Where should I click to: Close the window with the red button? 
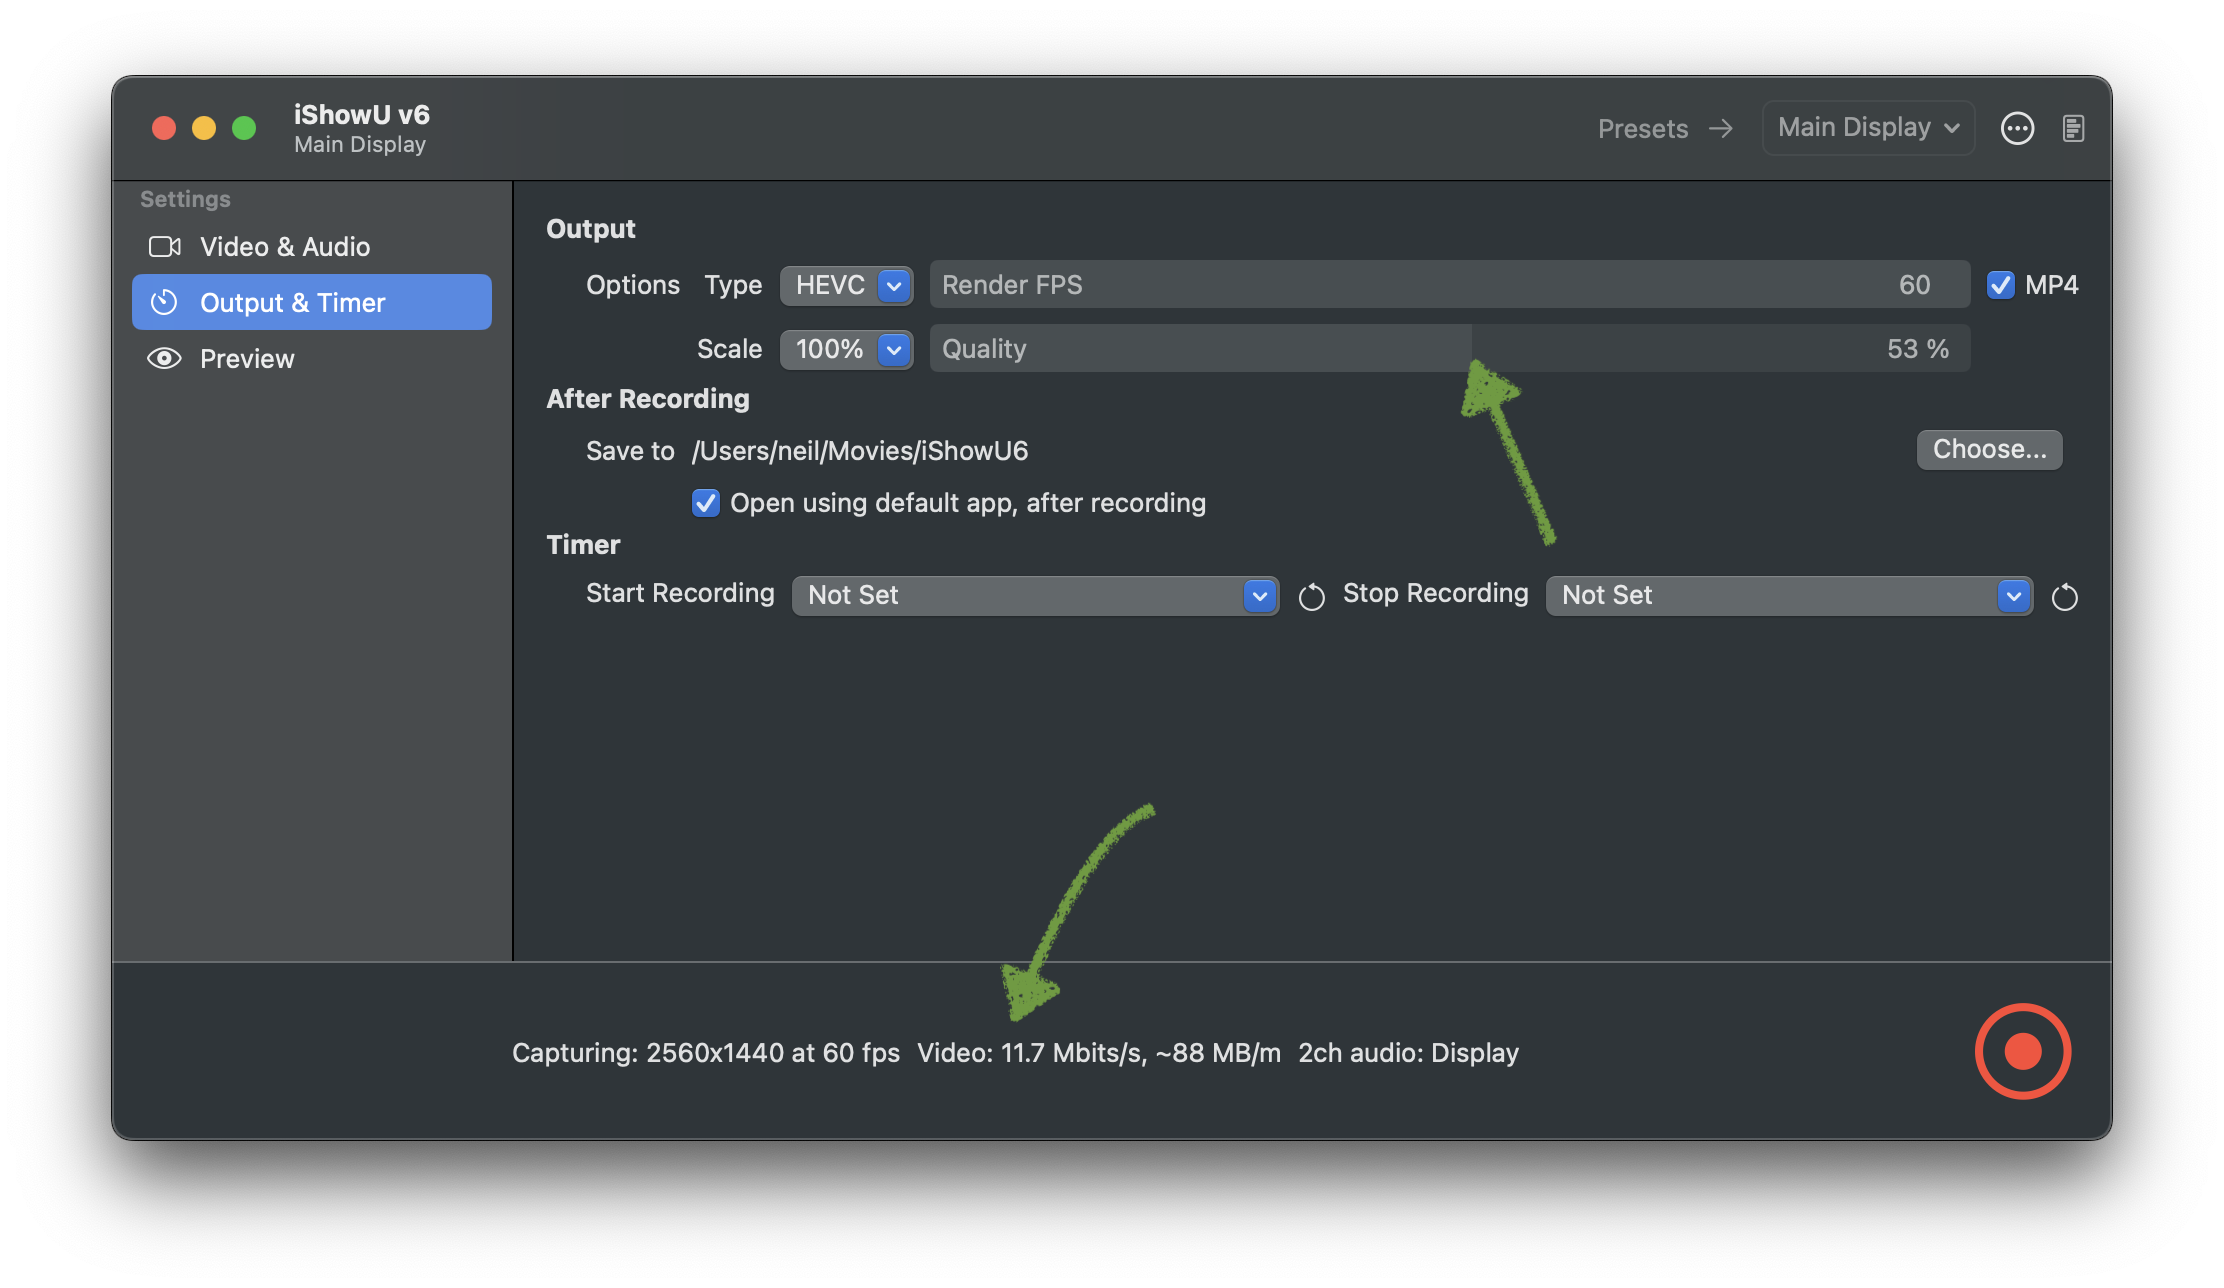pos(164,128)
